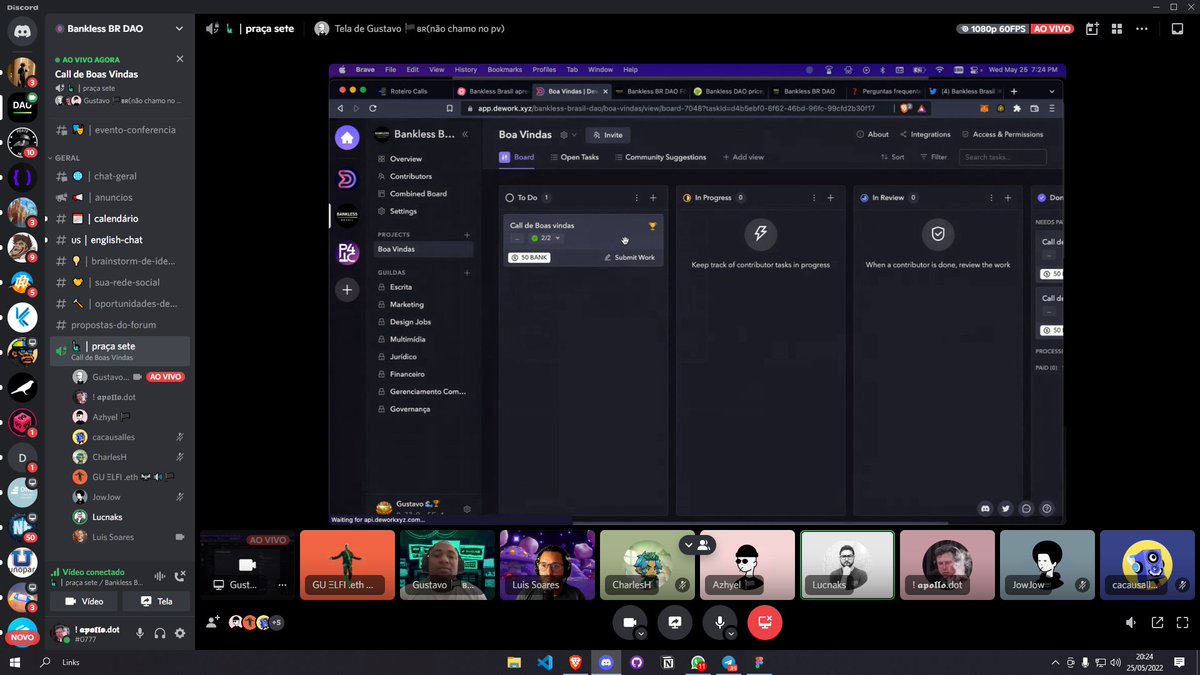Viewport: 1200px width, 675px height.
Task: Select Lucnaks participant video tile
Action: pyautogui.click(x=847, y=565)
